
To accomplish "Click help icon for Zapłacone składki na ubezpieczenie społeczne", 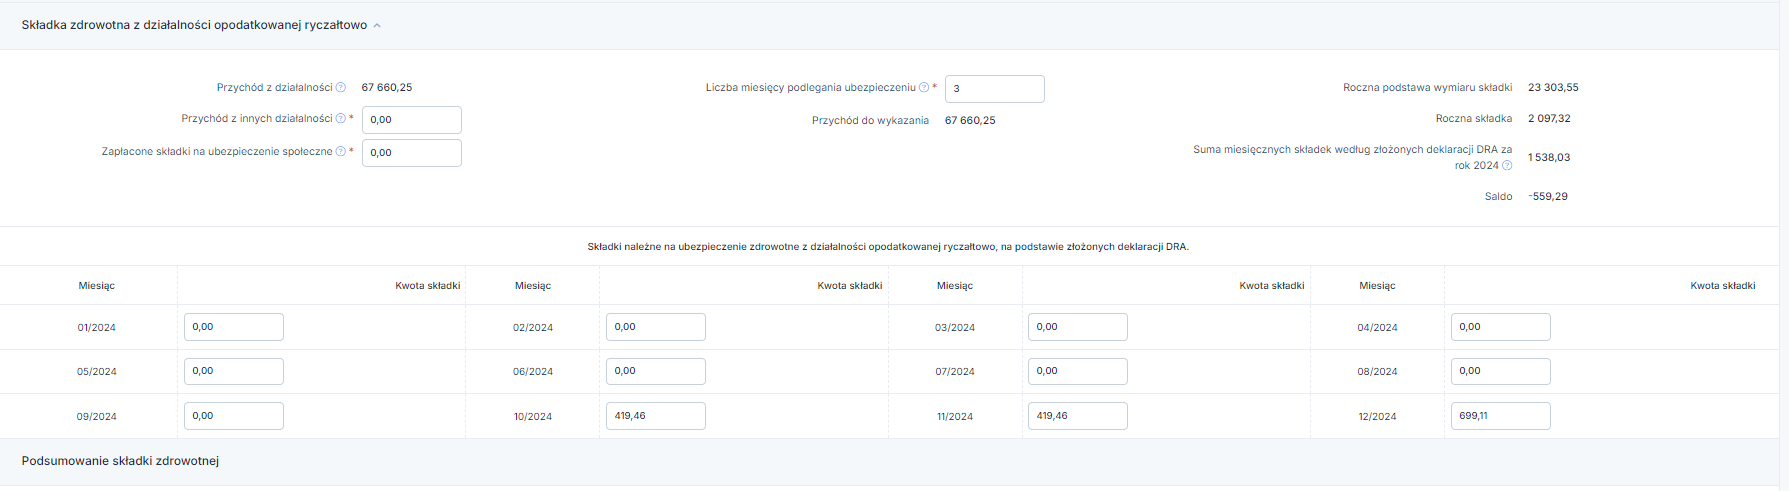I will (x=341, y=152).
